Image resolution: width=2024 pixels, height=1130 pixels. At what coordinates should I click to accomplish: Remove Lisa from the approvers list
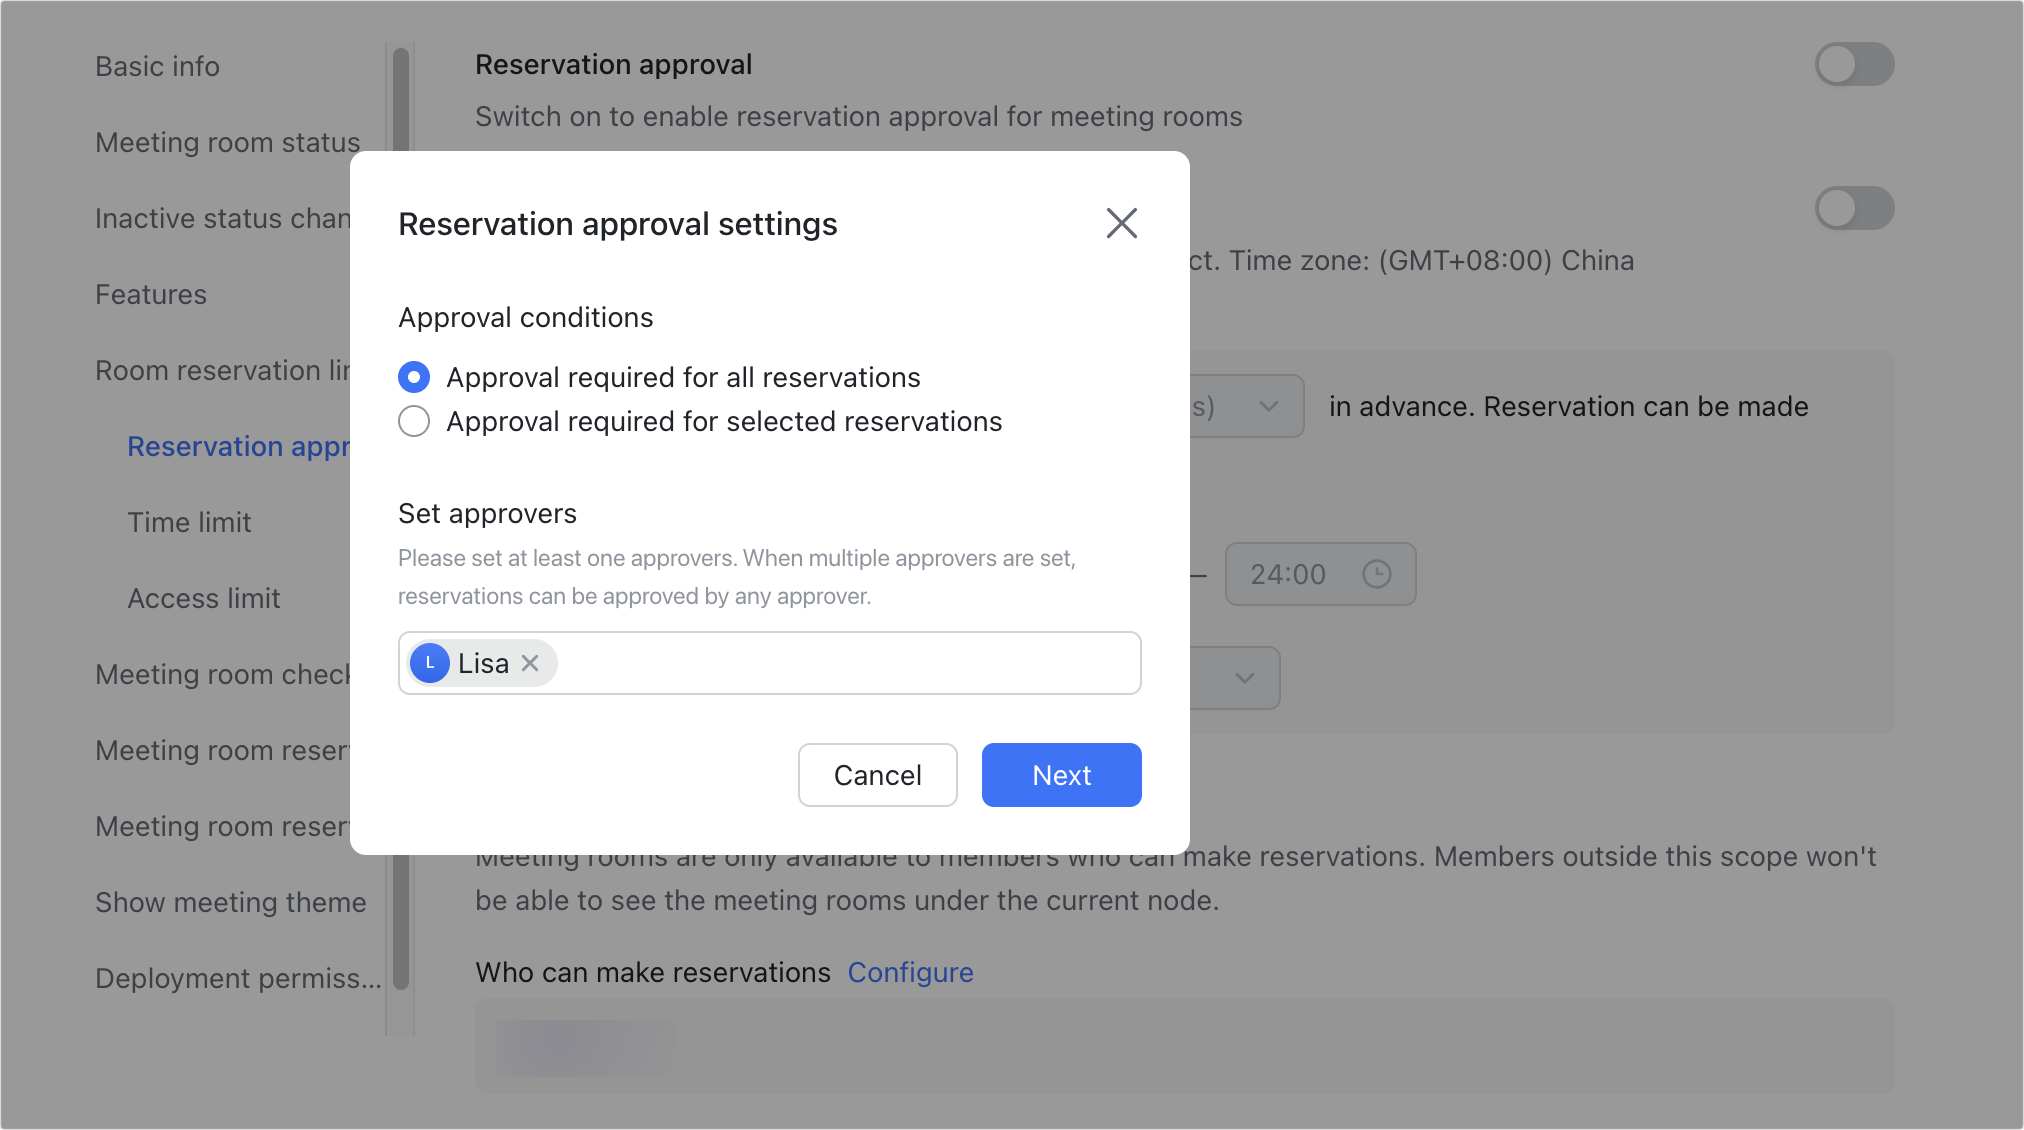point(531,663)
